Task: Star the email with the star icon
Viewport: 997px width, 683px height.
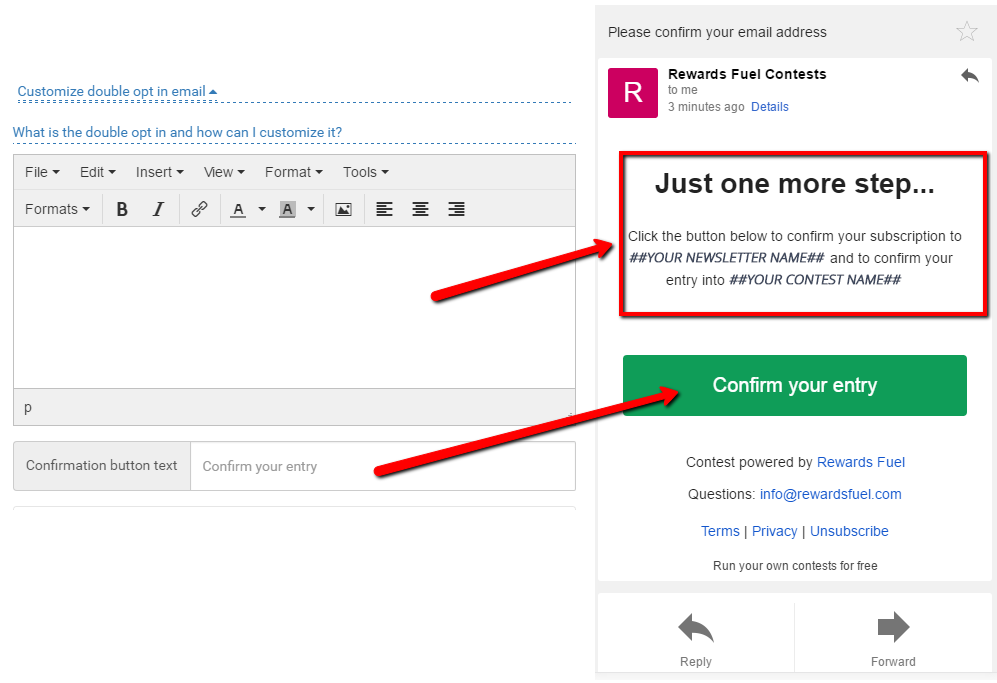Action: pyautogui.click(x=966, y=31)
